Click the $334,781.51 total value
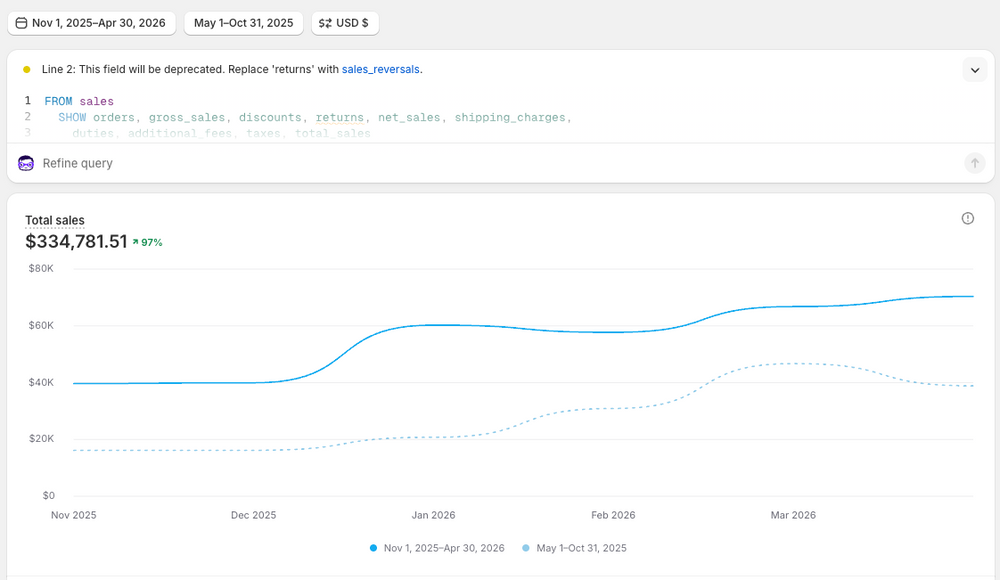Screen dimensions: 1000x580 (x=77, y=241)
